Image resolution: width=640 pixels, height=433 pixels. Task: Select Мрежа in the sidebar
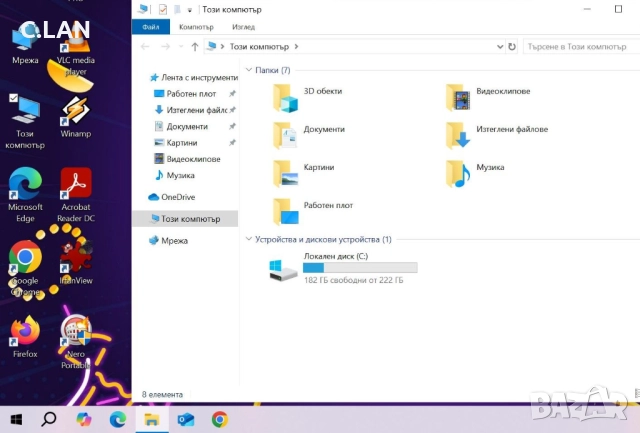168,240
